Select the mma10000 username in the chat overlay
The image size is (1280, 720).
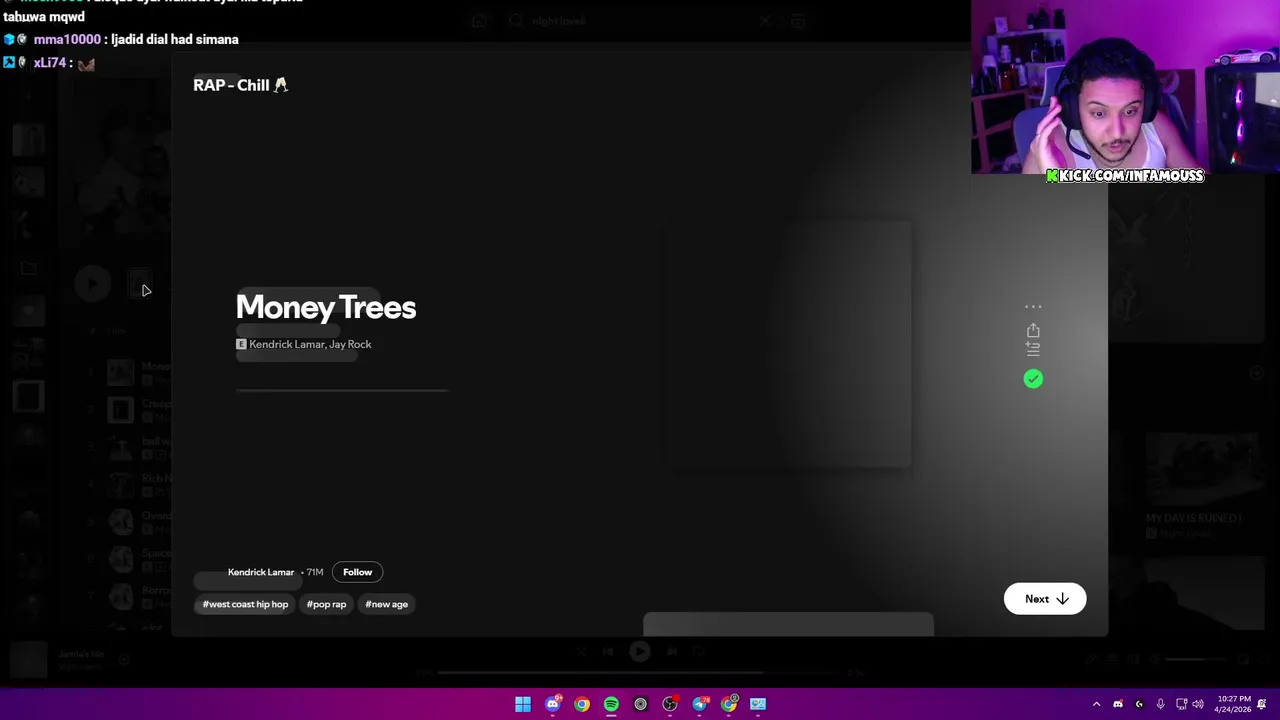(67, 39)
